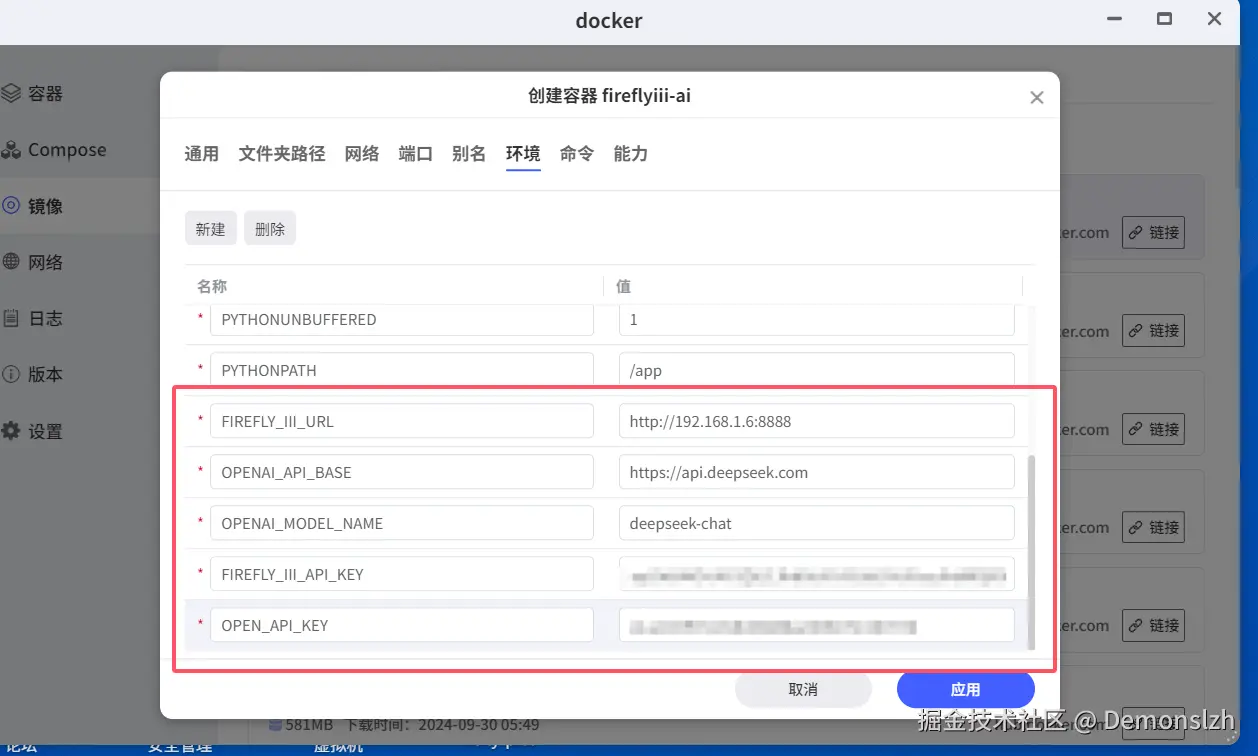Click the OPEN_API_KEY name field
Image resolution: width=1258 pixels, height=756 pixels.
[x=402, y=625]
